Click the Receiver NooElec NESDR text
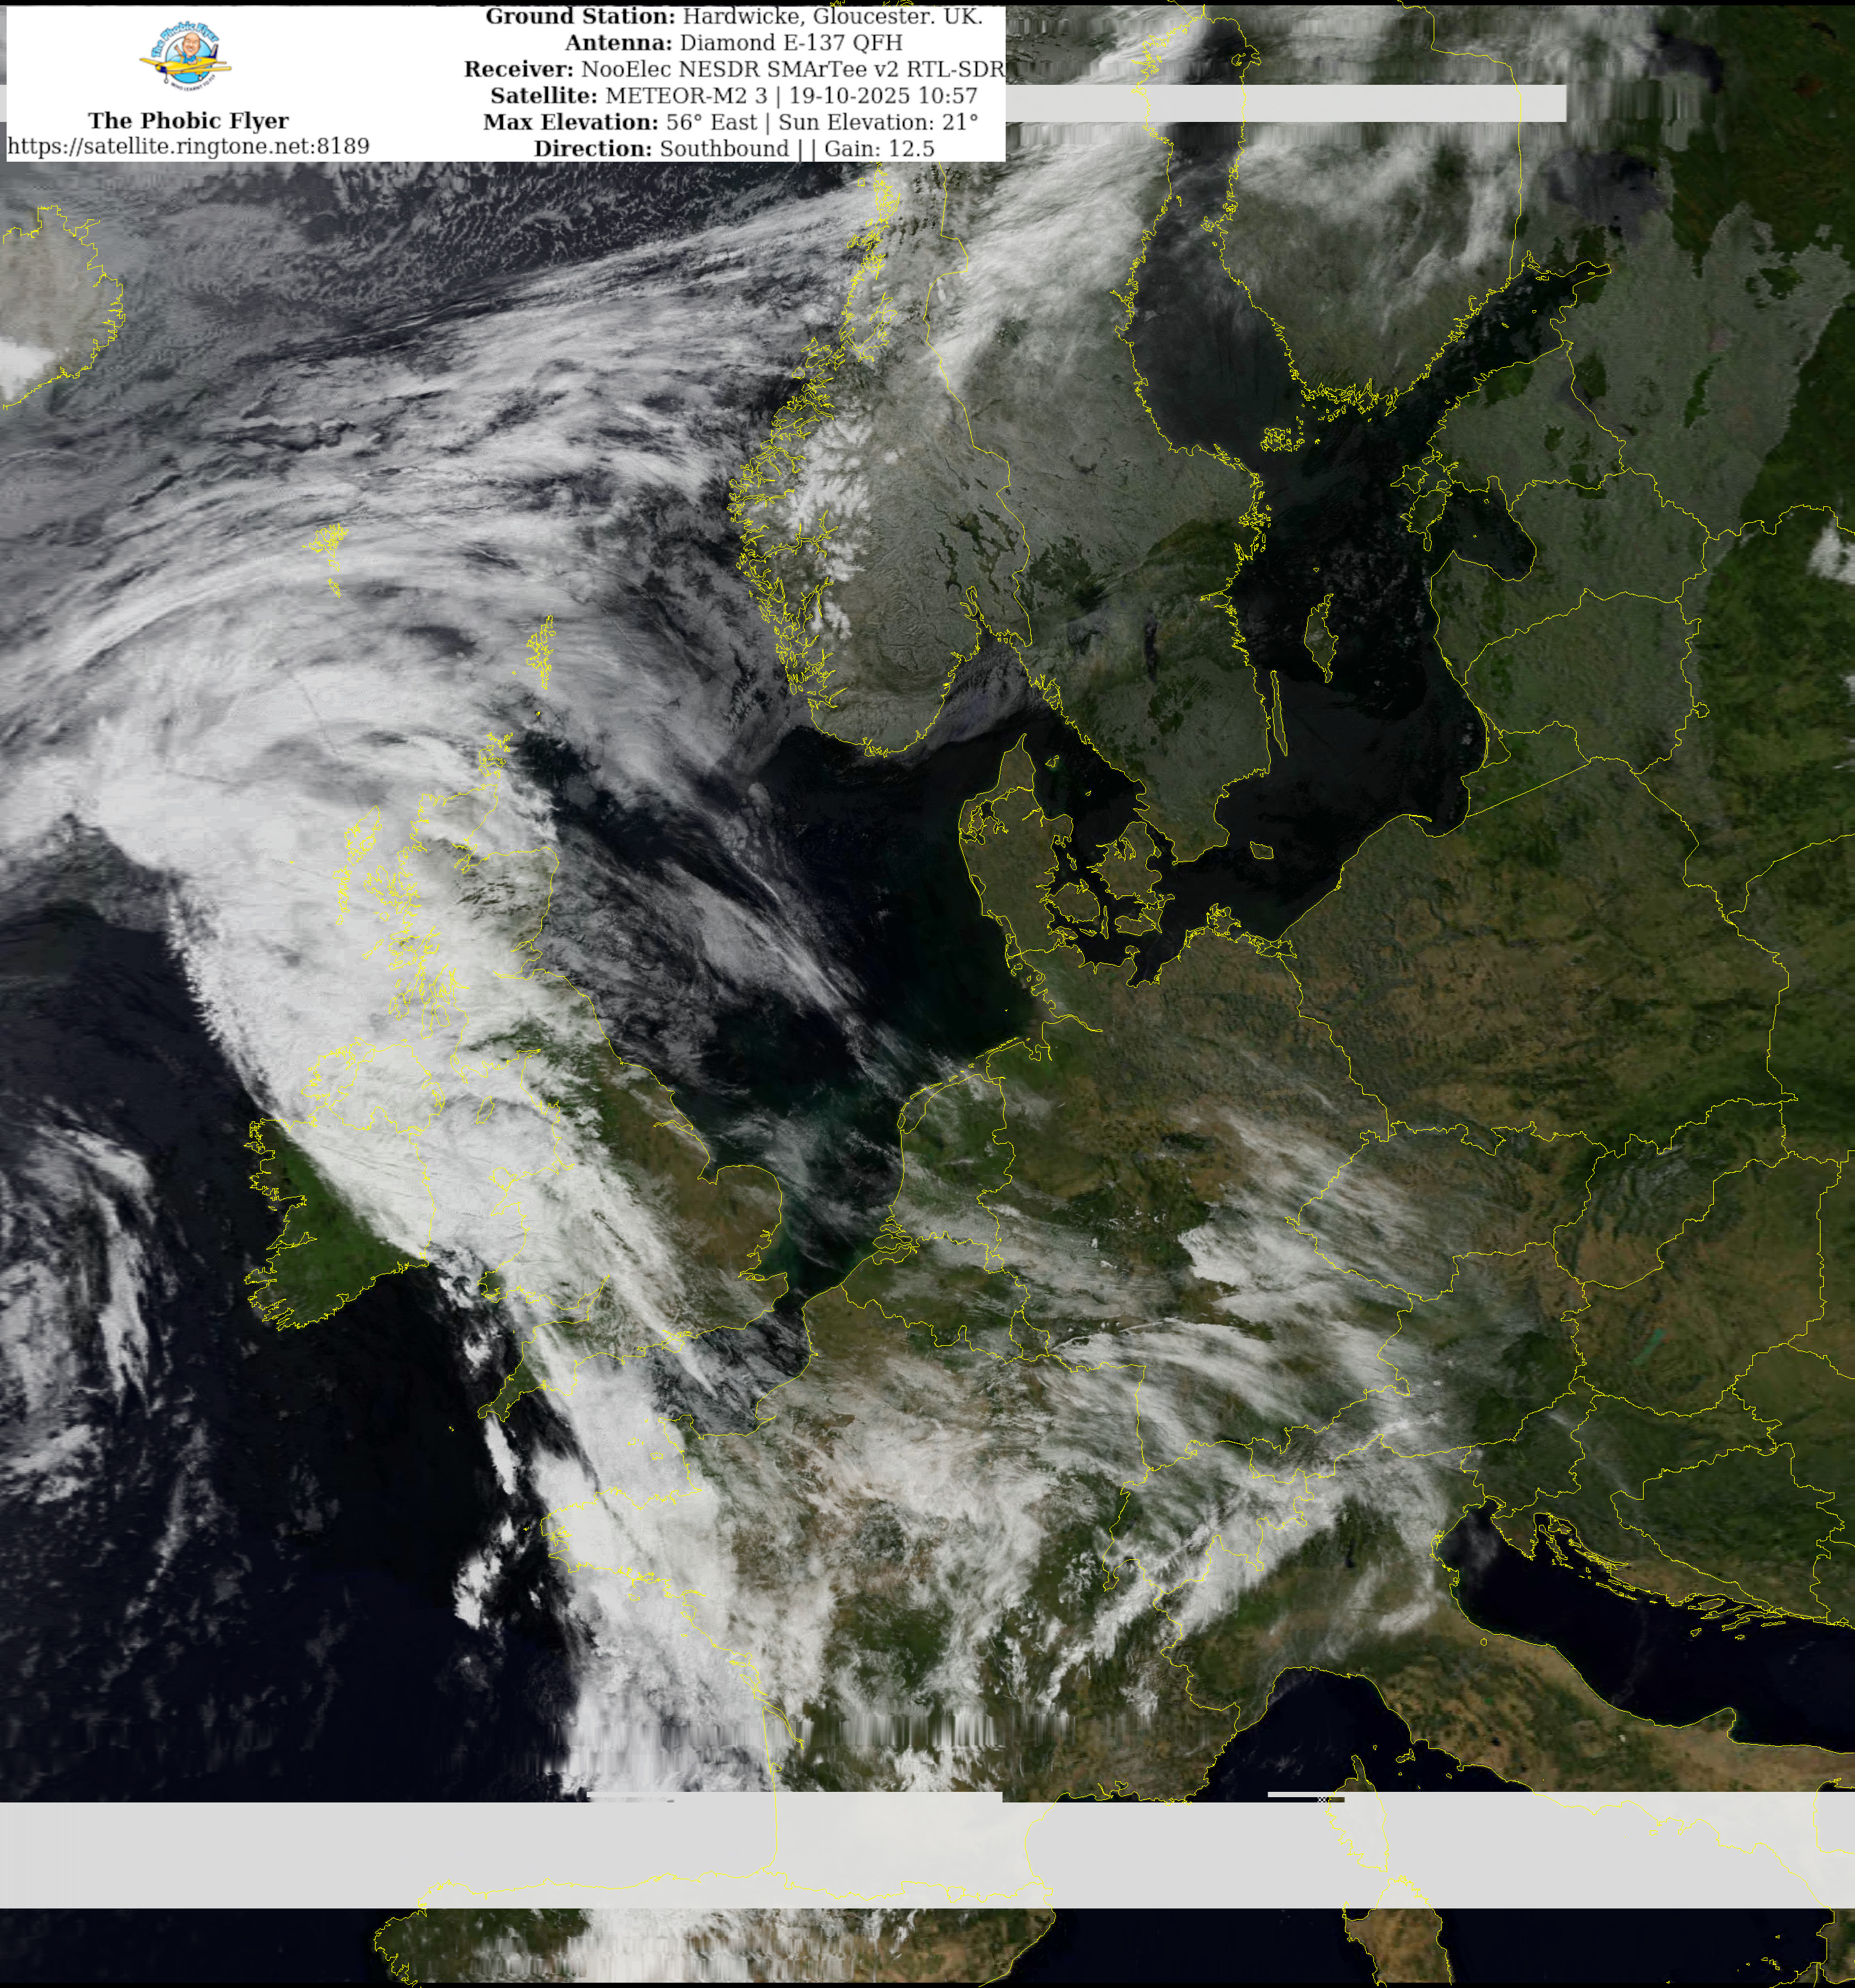Image resolution: width=1855 pixels, height=1988 pixels. coord(733,69)
